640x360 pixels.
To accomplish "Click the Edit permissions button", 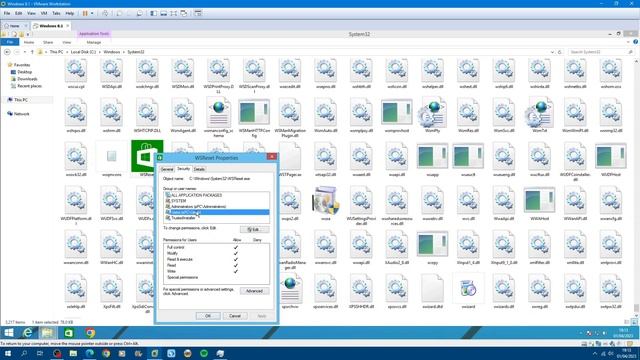I will pos(254,229).
